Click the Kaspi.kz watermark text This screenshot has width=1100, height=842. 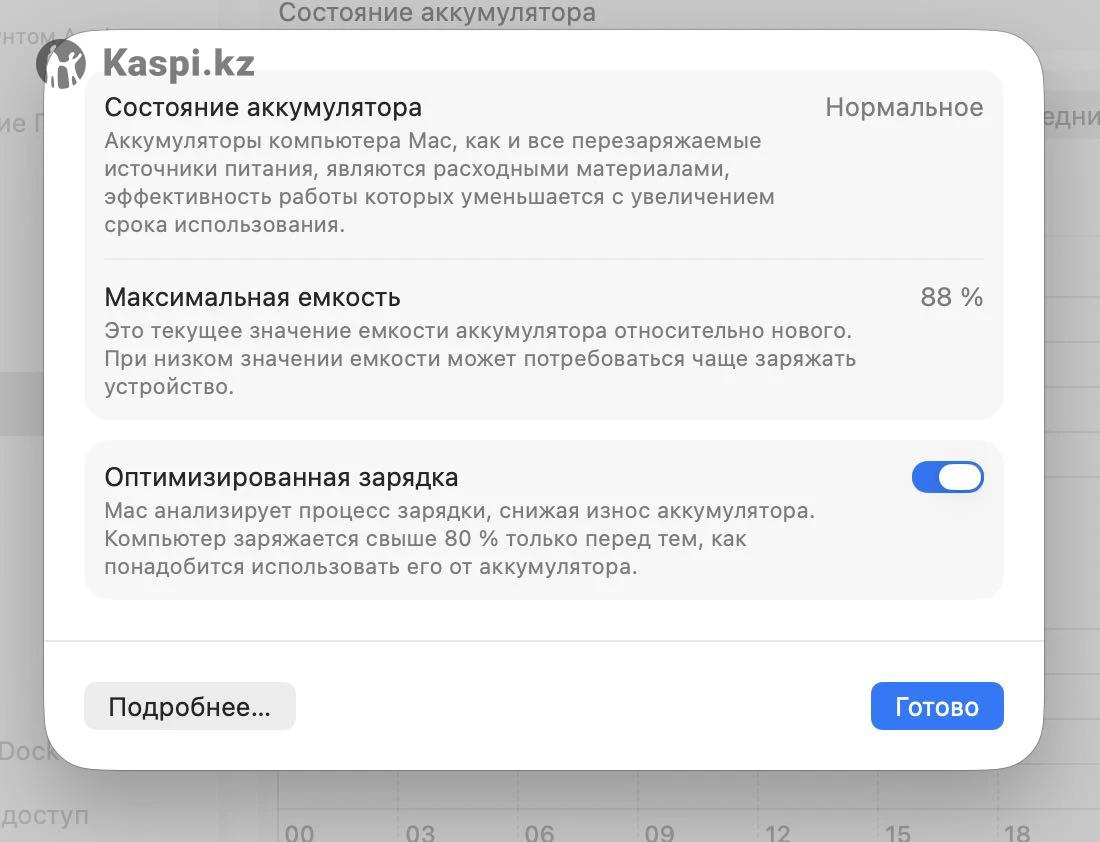point(178,64)
